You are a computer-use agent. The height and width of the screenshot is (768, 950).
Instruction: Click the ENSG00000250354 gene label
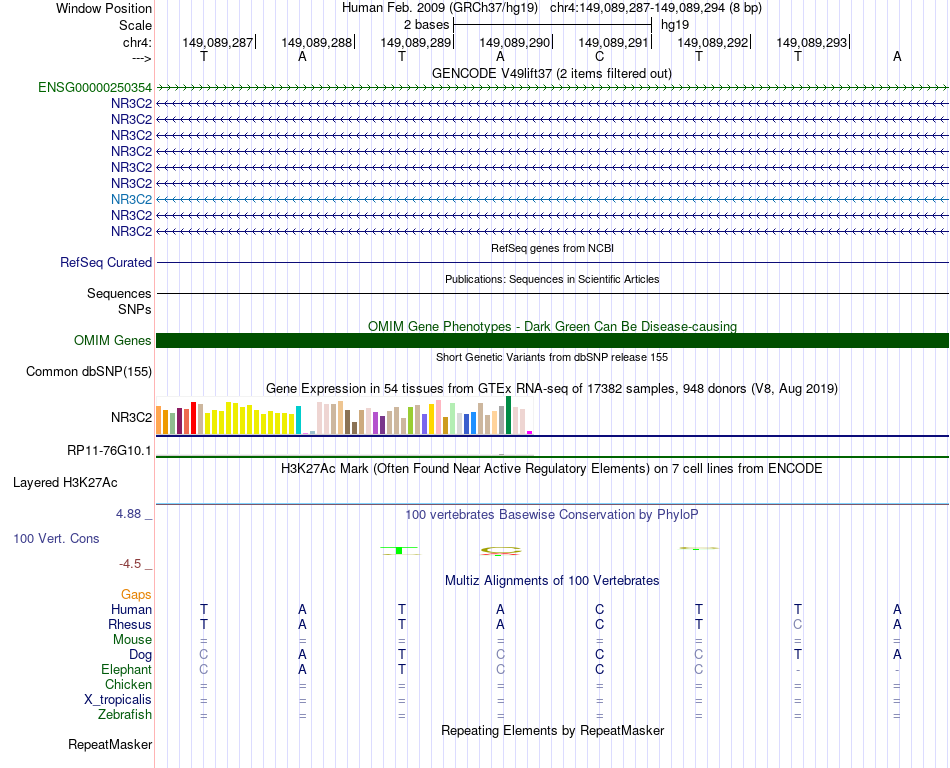coord(95,87)
